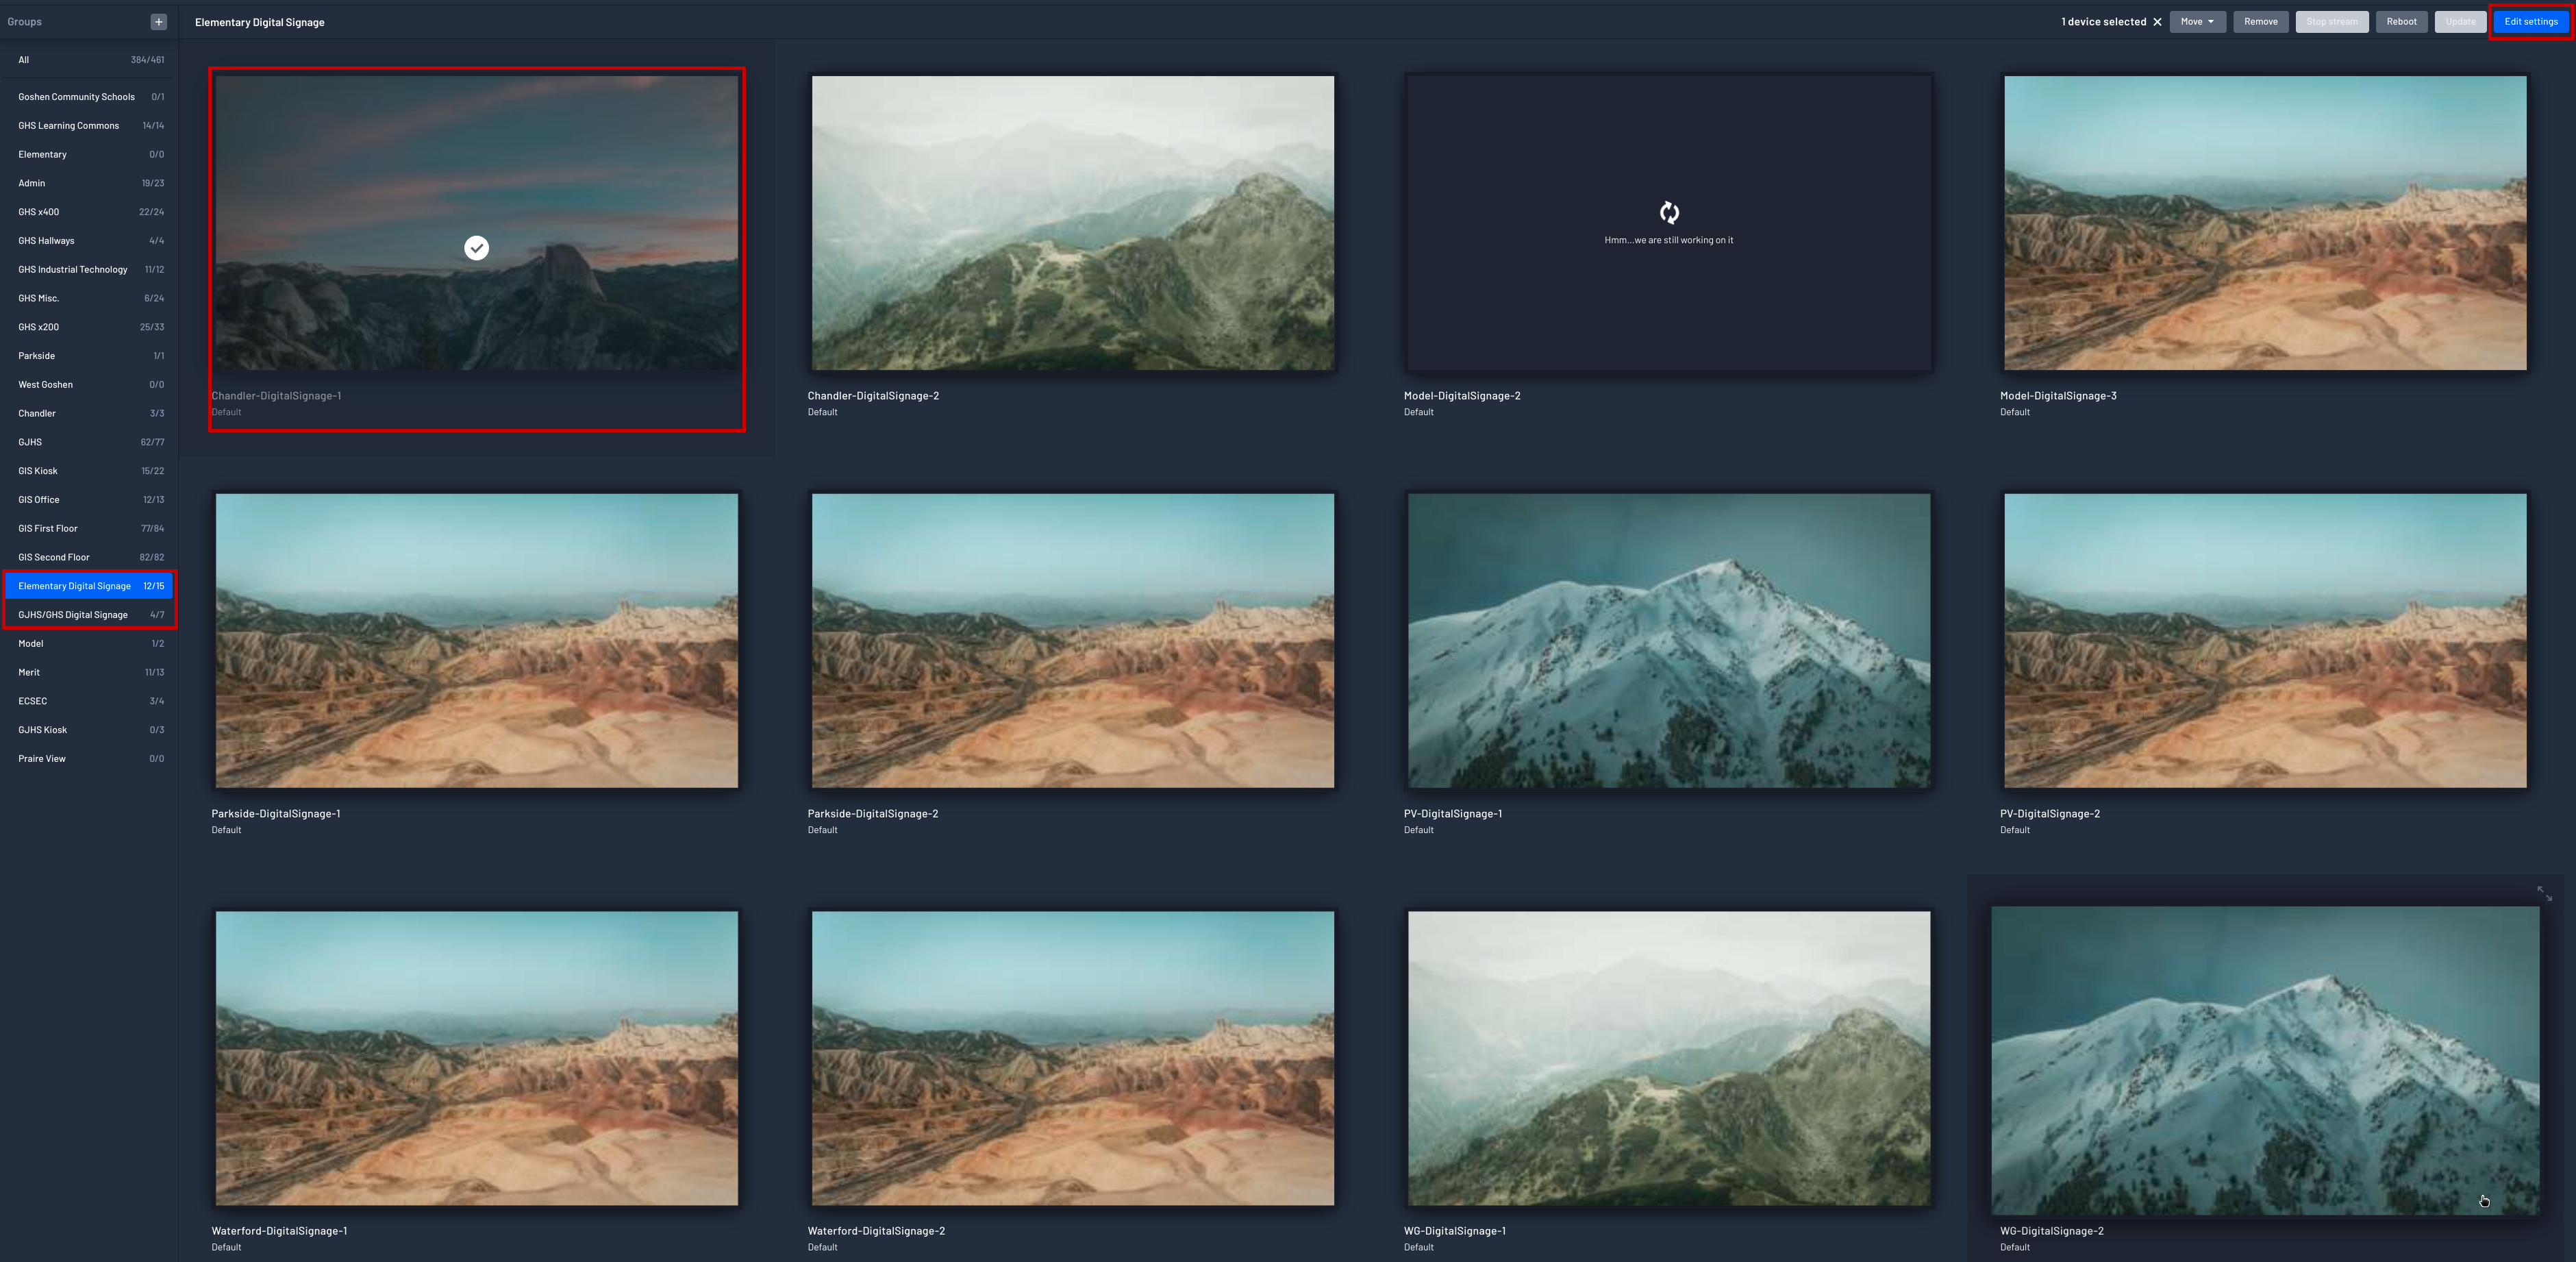Open Edit settings
Viewport: 2576px width, 1262px height.
[x=2530, y=22]
